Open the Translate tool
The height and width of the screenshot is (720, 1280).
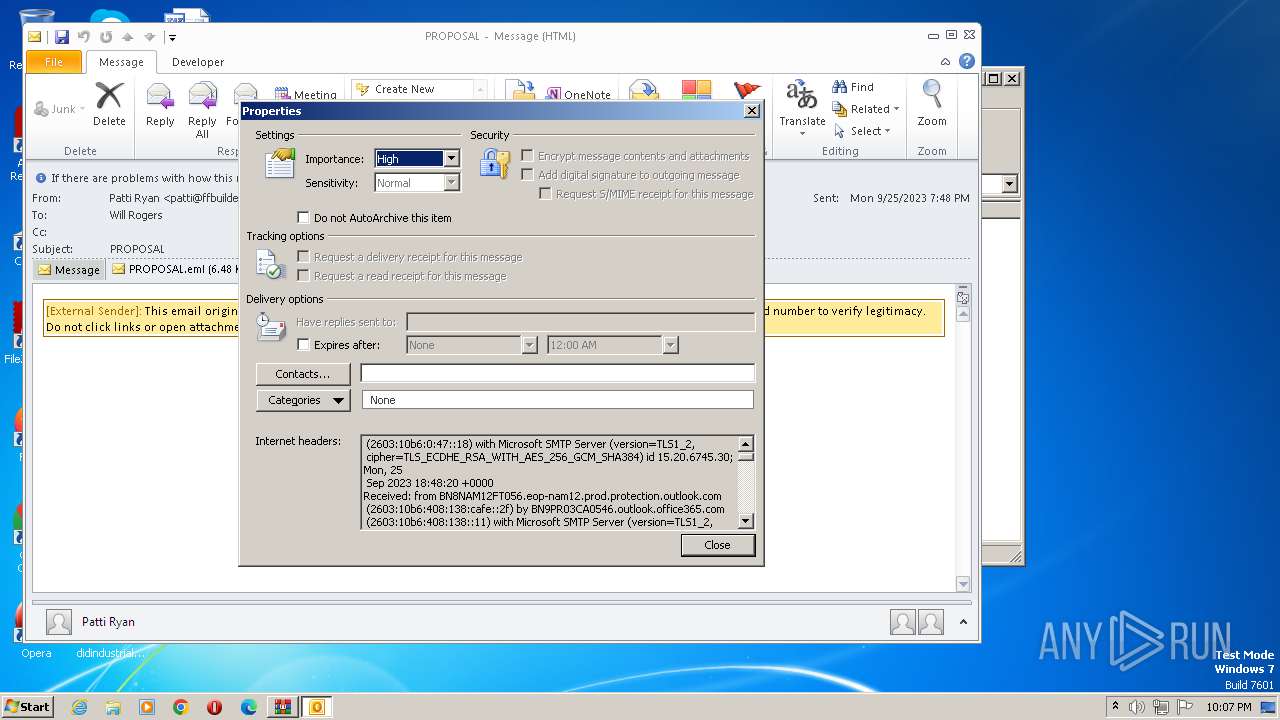pos(802,108)
